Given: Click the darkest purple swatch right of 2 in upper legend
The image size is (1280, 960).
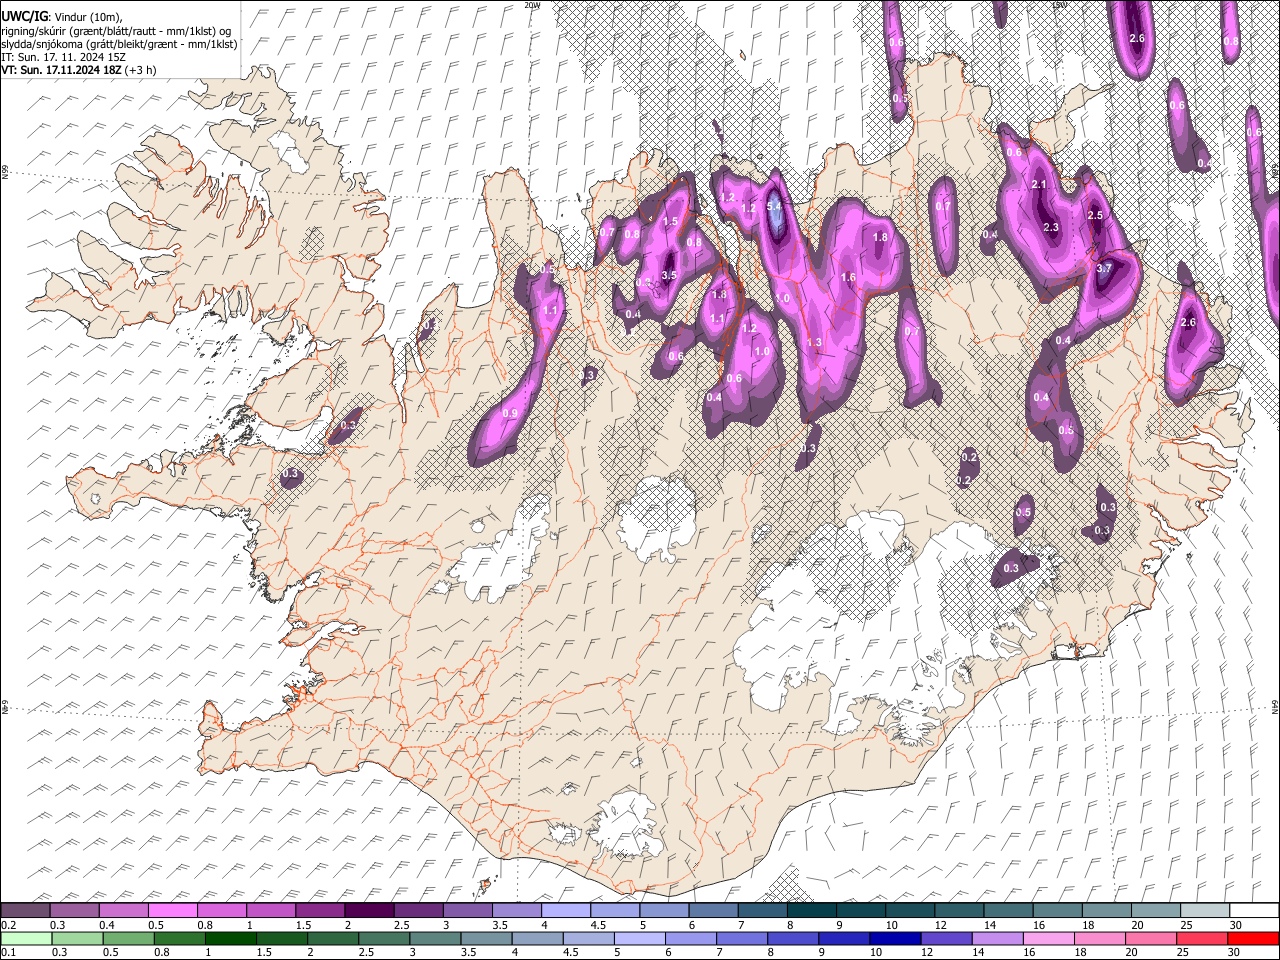Looking at the screenshot, I should (x=368, y=911).
